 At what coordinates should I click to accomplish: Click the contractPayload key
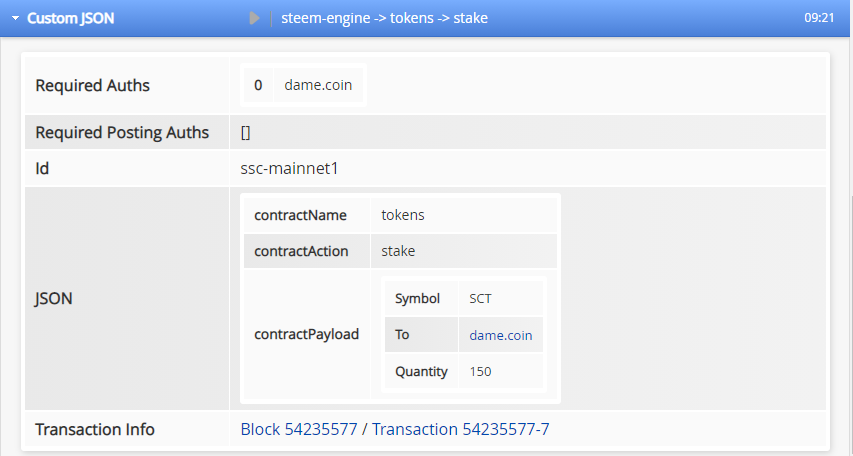point(306,334)
